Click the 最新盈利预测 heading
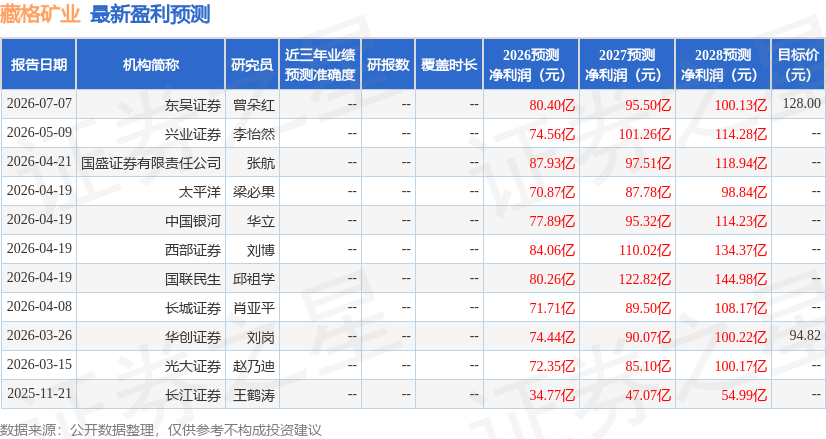Screen dimensions: 826x439 (150, 14)
